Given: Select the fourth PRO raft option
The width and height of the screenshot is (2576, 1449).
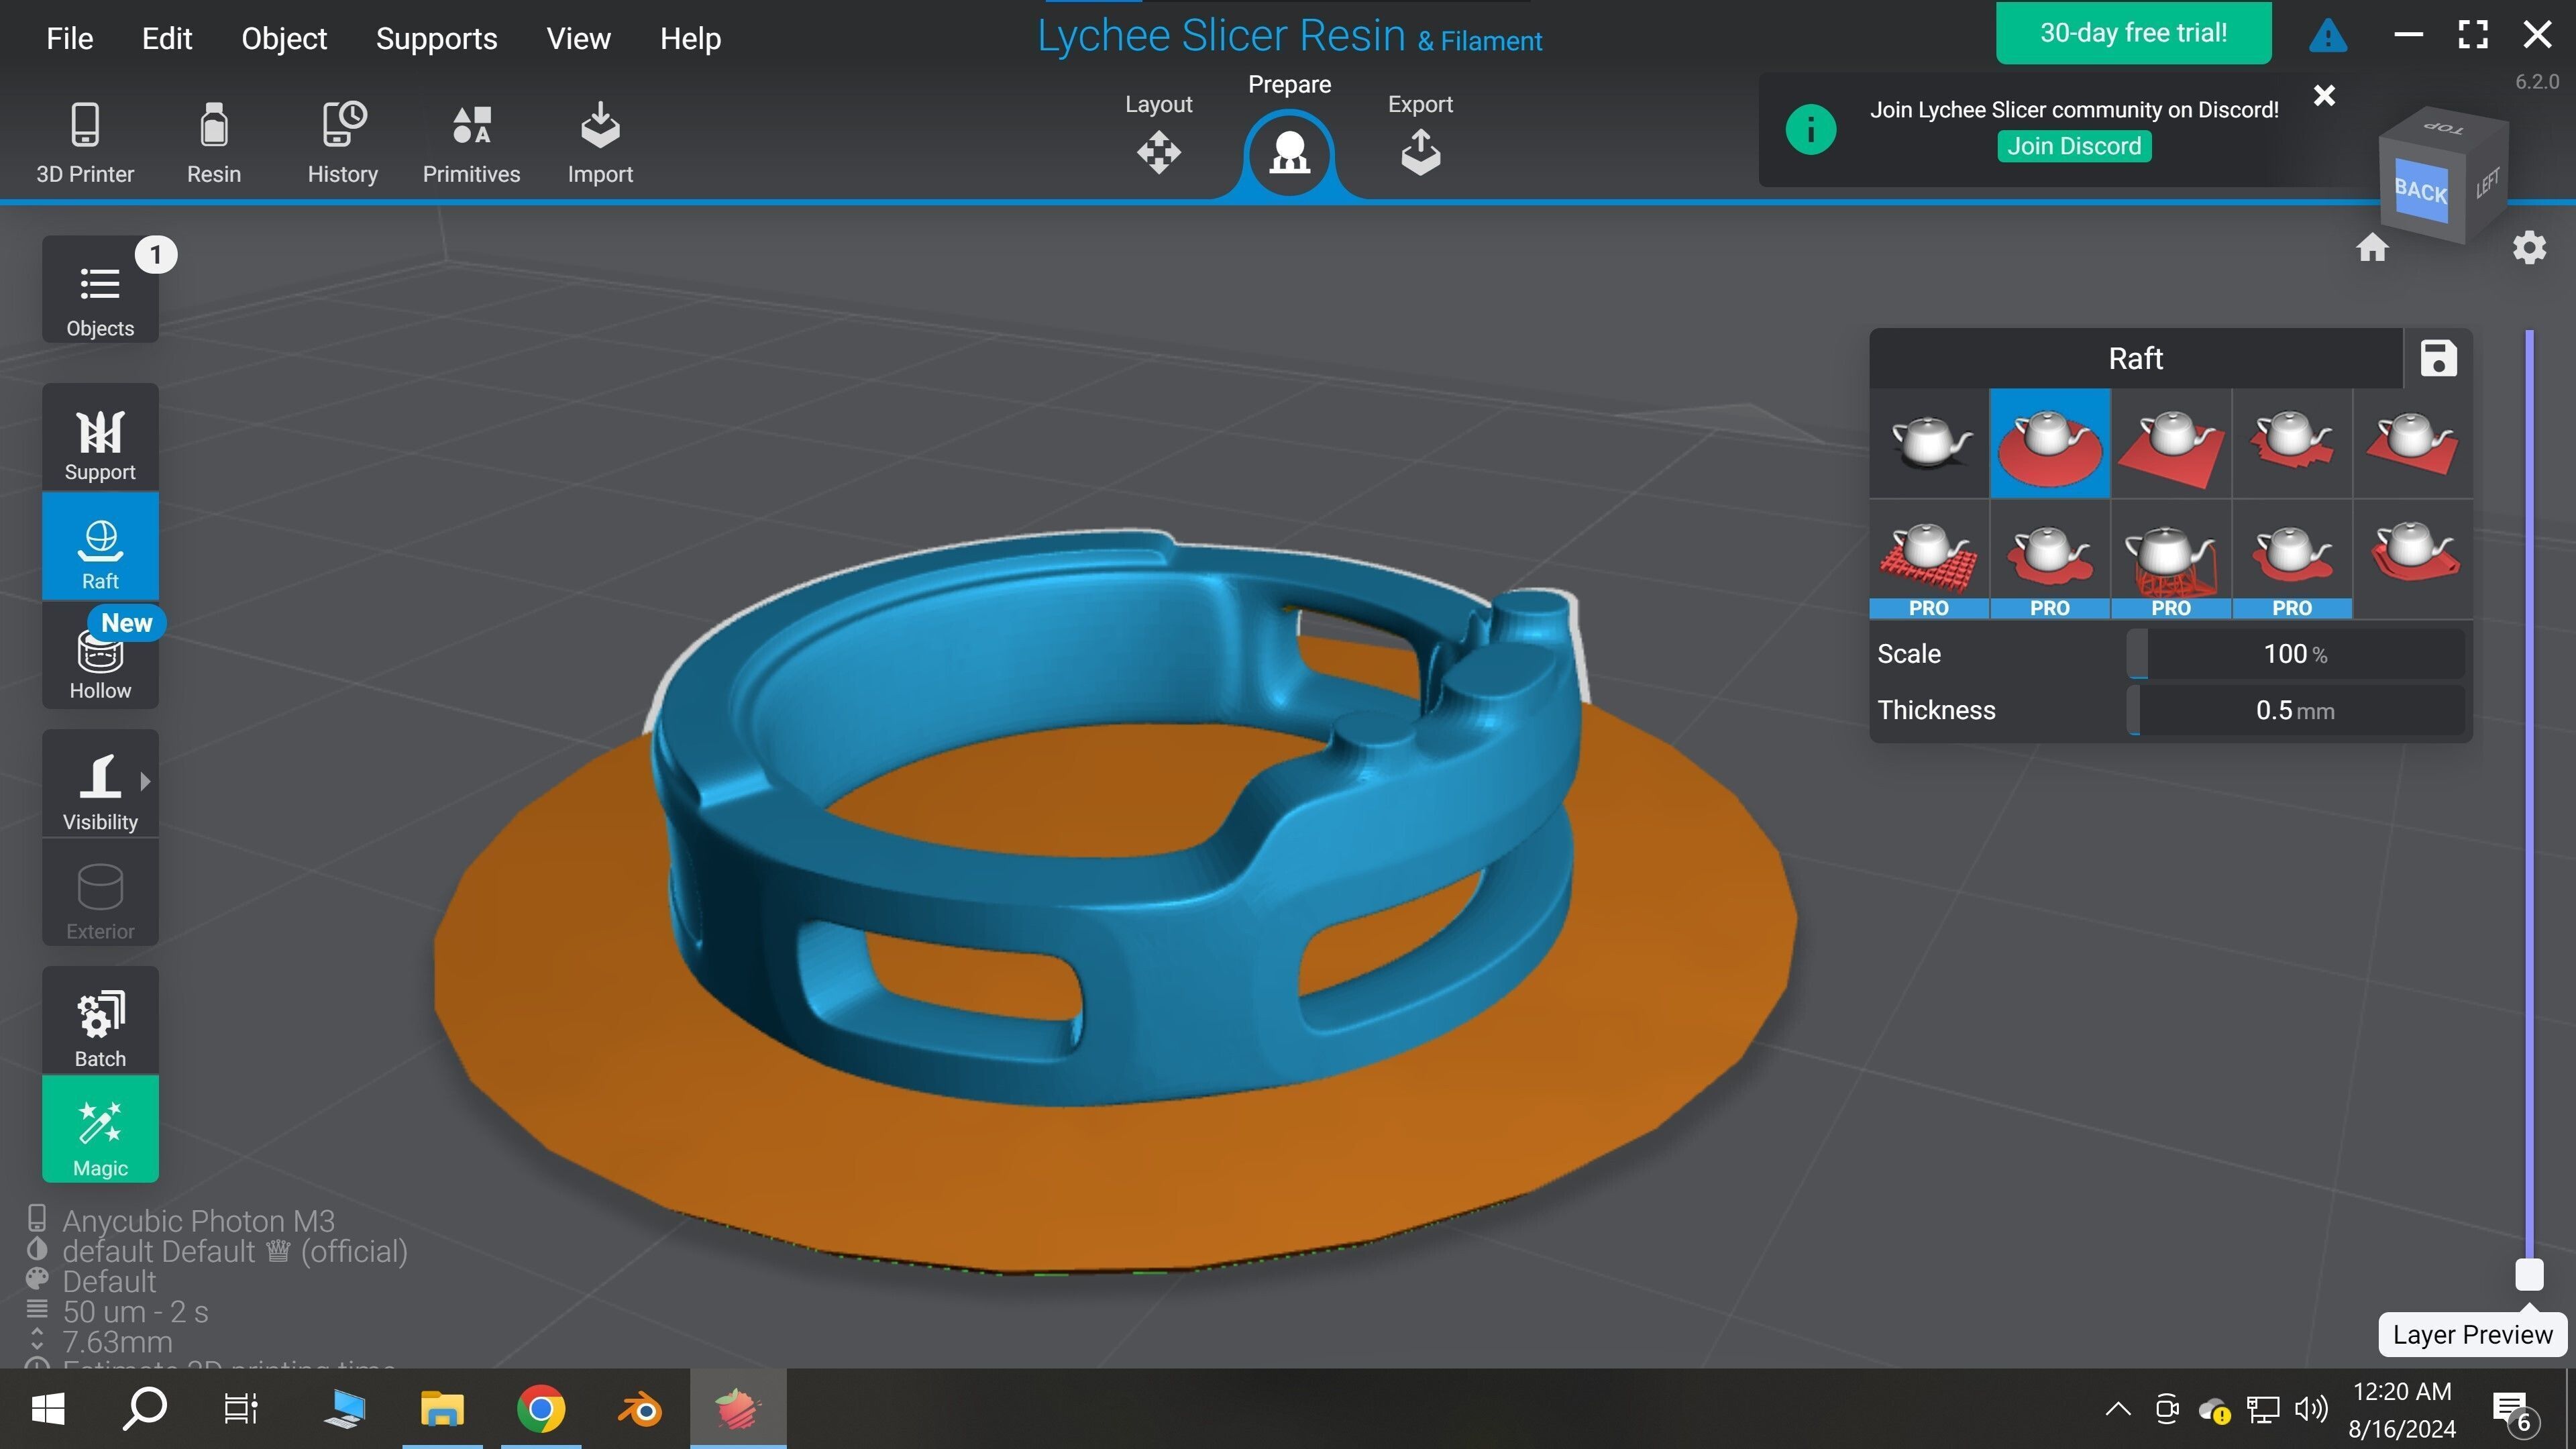Looking at the screenshot, I should 2292,559.
